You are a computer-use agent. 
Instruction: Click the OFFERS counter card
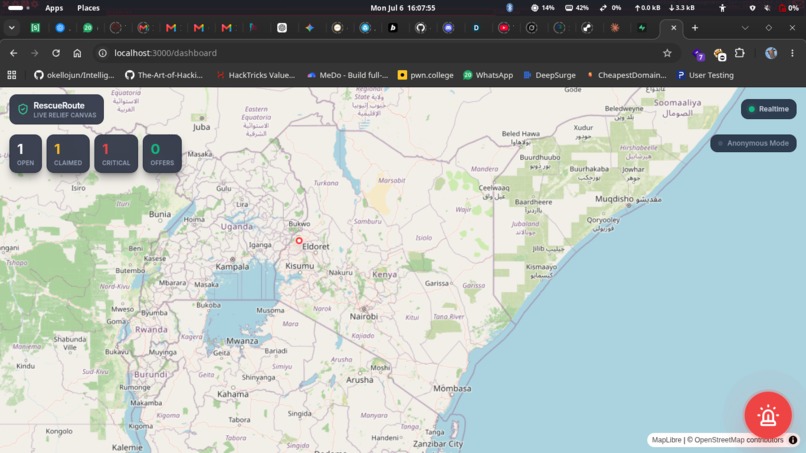coord(162,154)
